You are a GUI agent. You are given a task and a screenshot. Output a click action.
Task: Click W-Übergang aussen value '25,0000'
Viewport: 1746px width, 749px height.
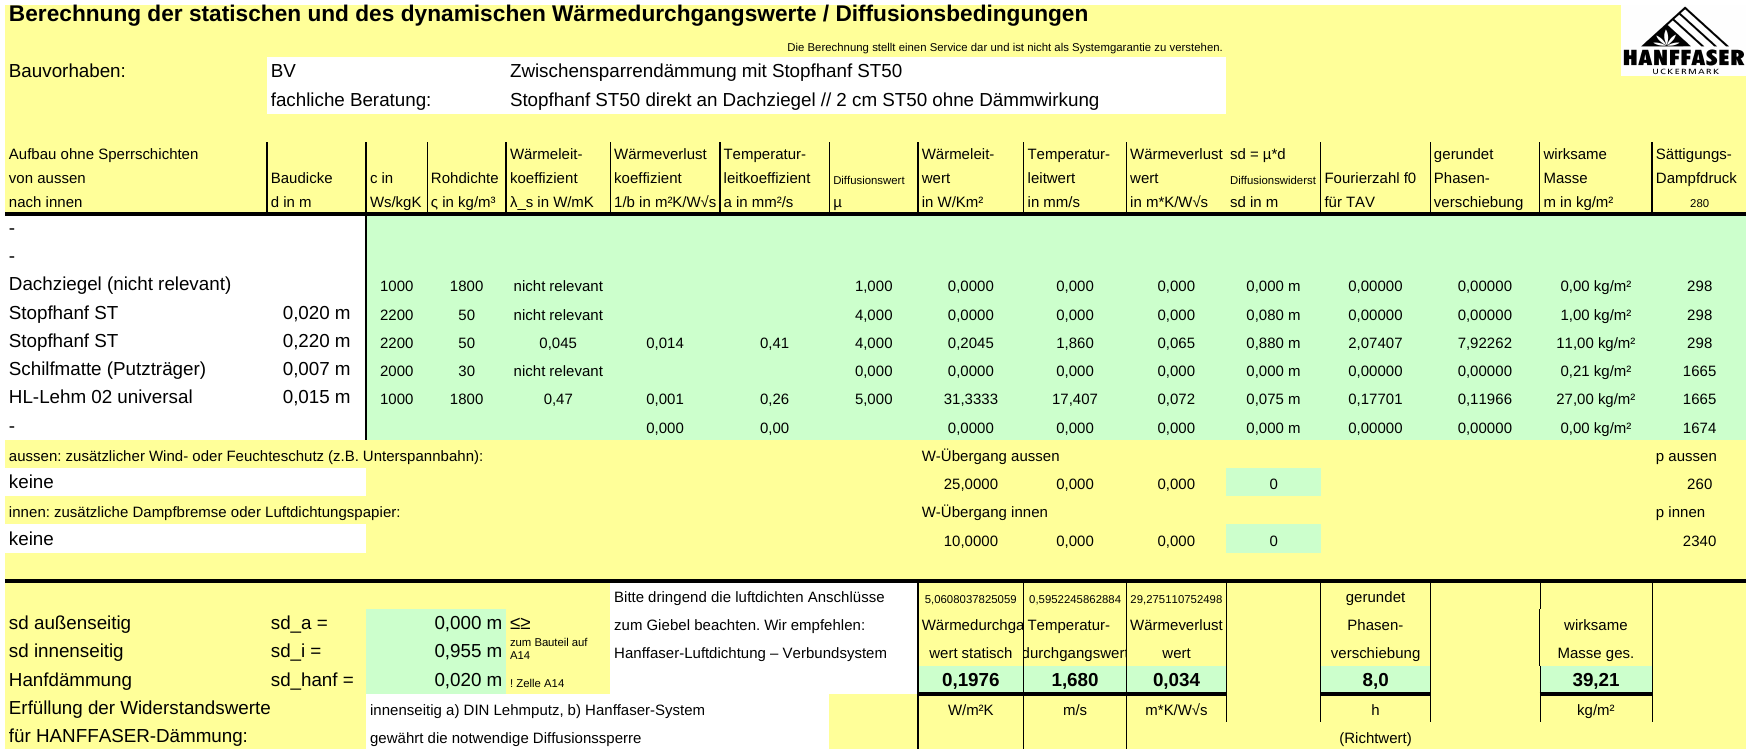pos(970,484)
